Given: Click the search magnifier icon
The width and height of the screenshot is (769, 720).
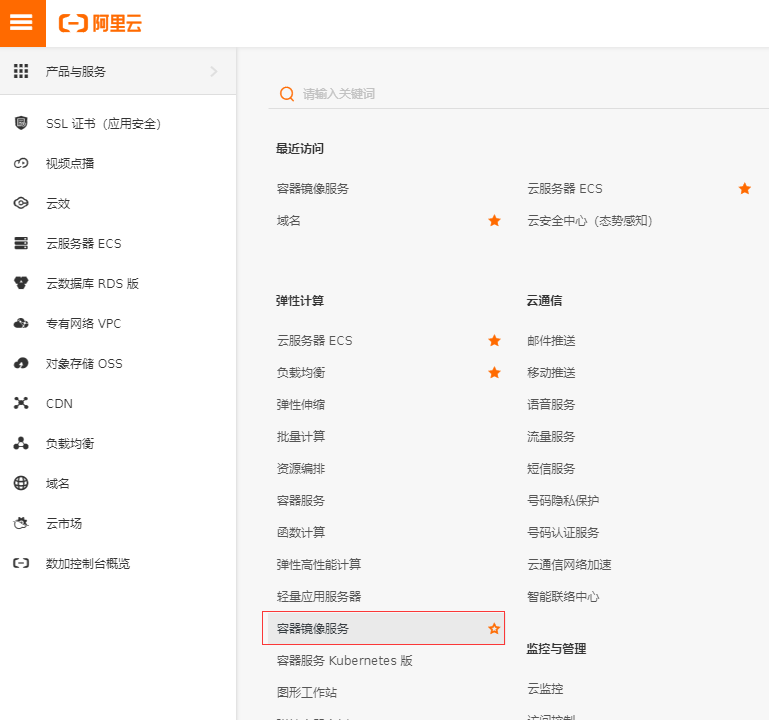Looking at the screenshot, I should (287, 94).
